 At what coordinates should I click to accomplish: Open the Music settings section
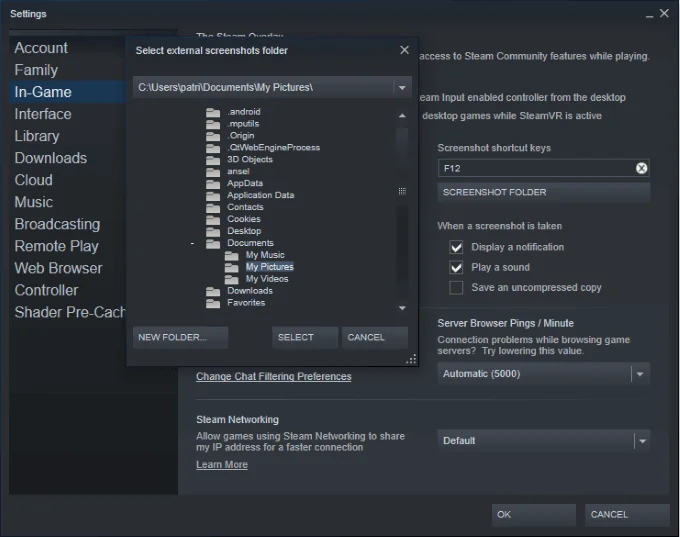coord(33,202)
